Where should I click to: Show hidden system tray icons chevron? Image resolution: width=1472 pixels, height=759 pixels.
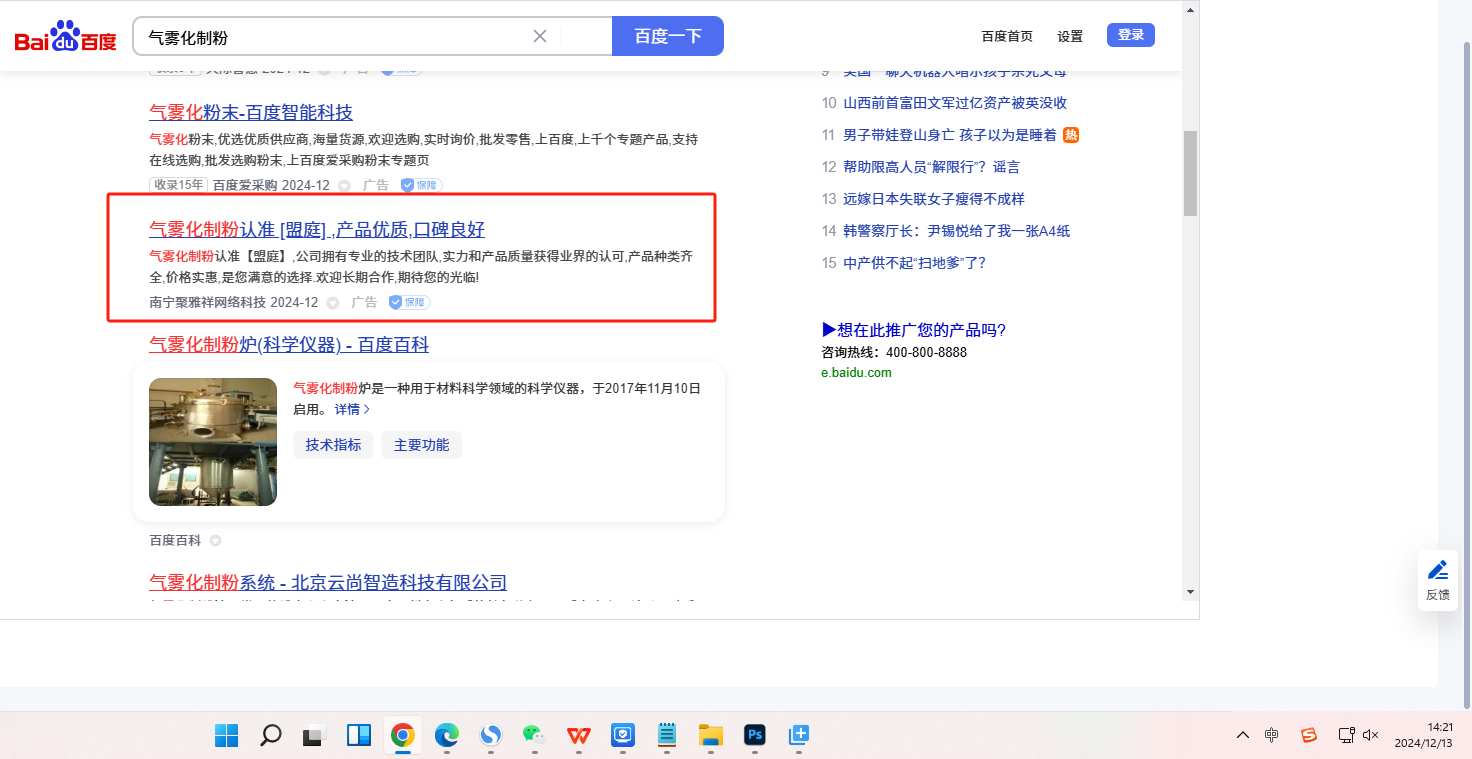1243,735
